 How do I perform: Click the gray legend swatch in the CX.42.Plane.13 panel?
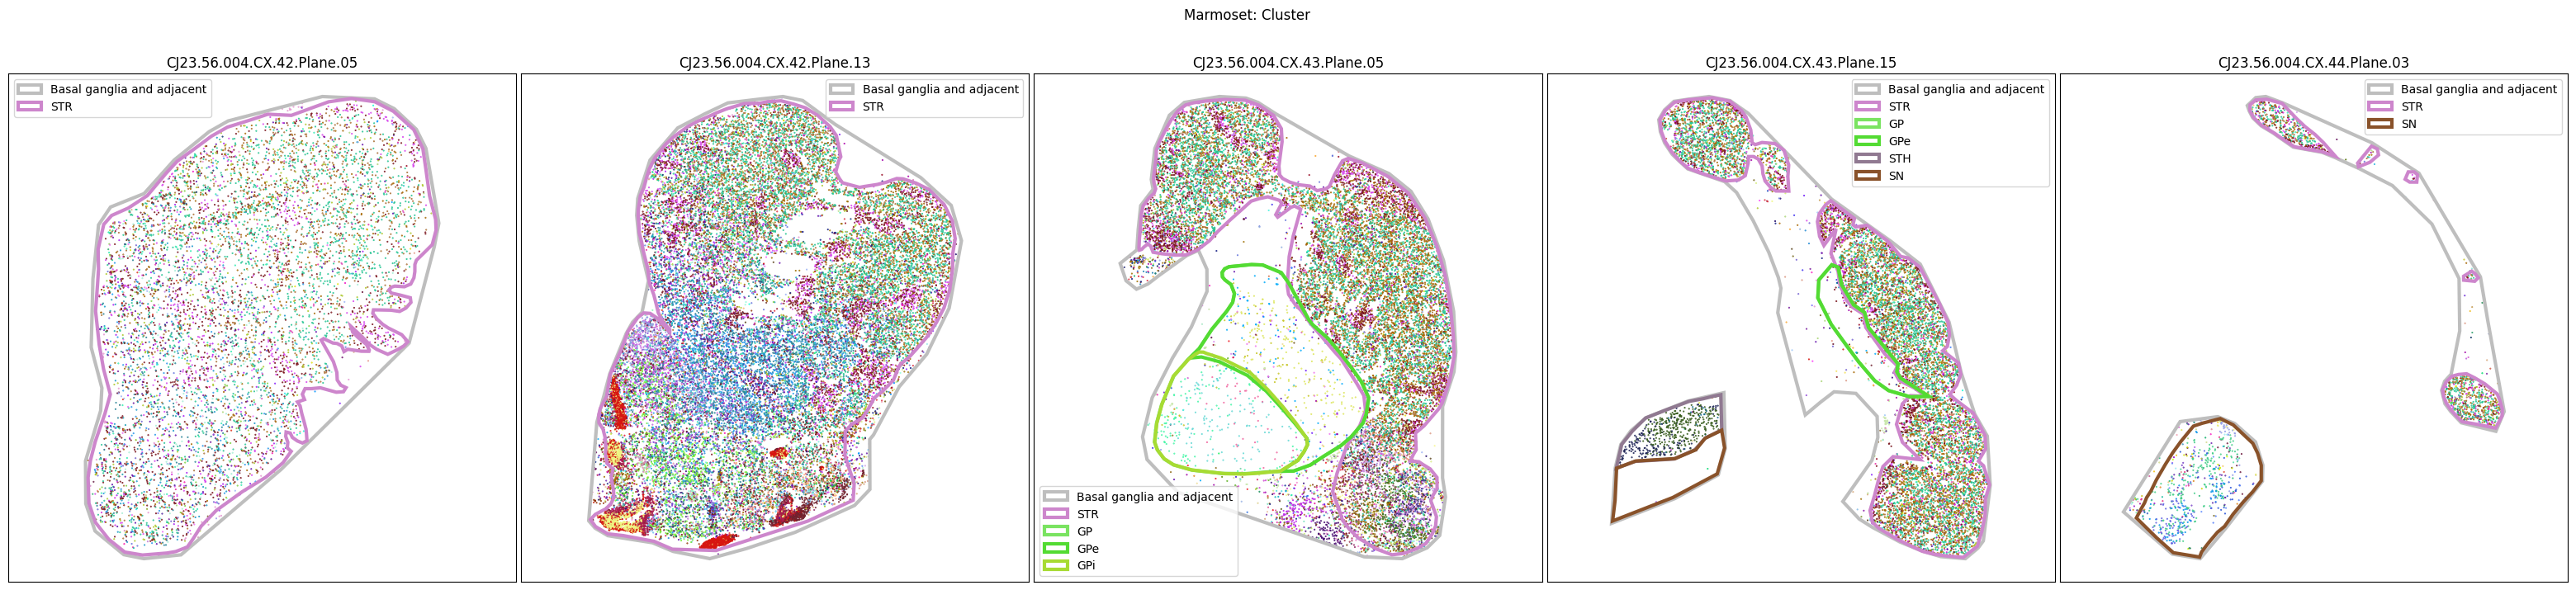[841, 89]
